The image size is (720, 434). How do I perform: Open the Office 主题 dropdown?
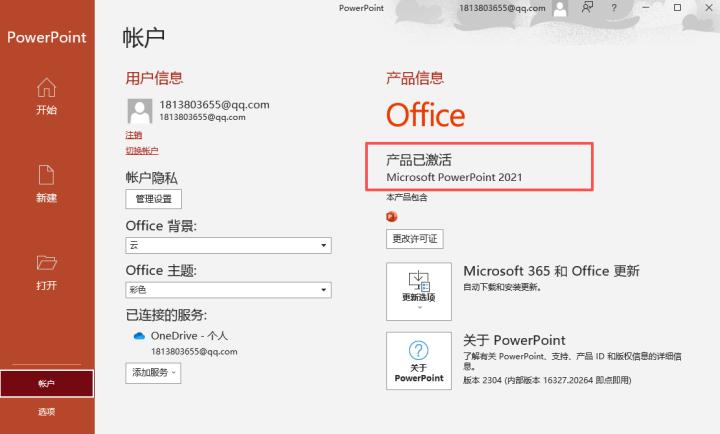coord(228,290)
